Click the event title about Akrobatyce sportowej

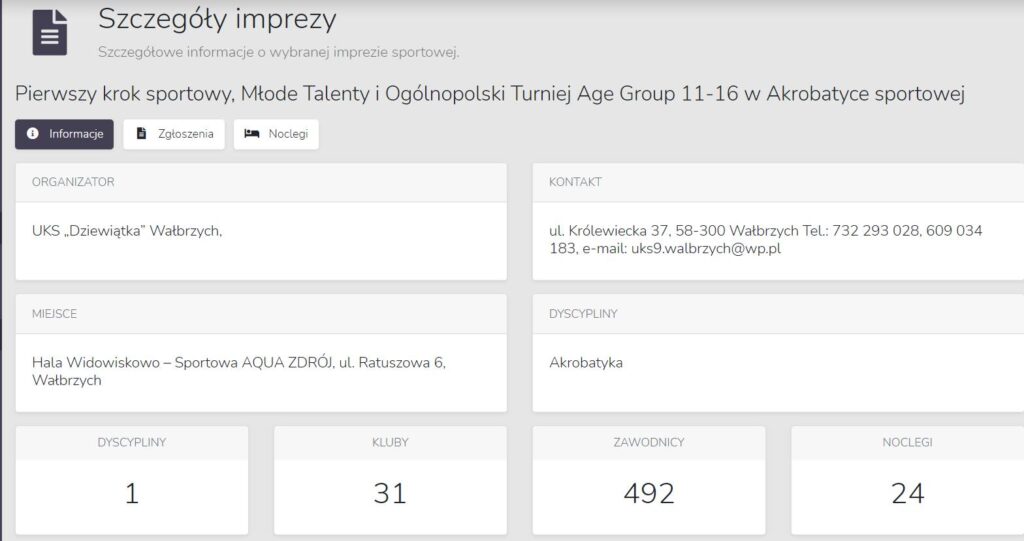tap(489, 93)
